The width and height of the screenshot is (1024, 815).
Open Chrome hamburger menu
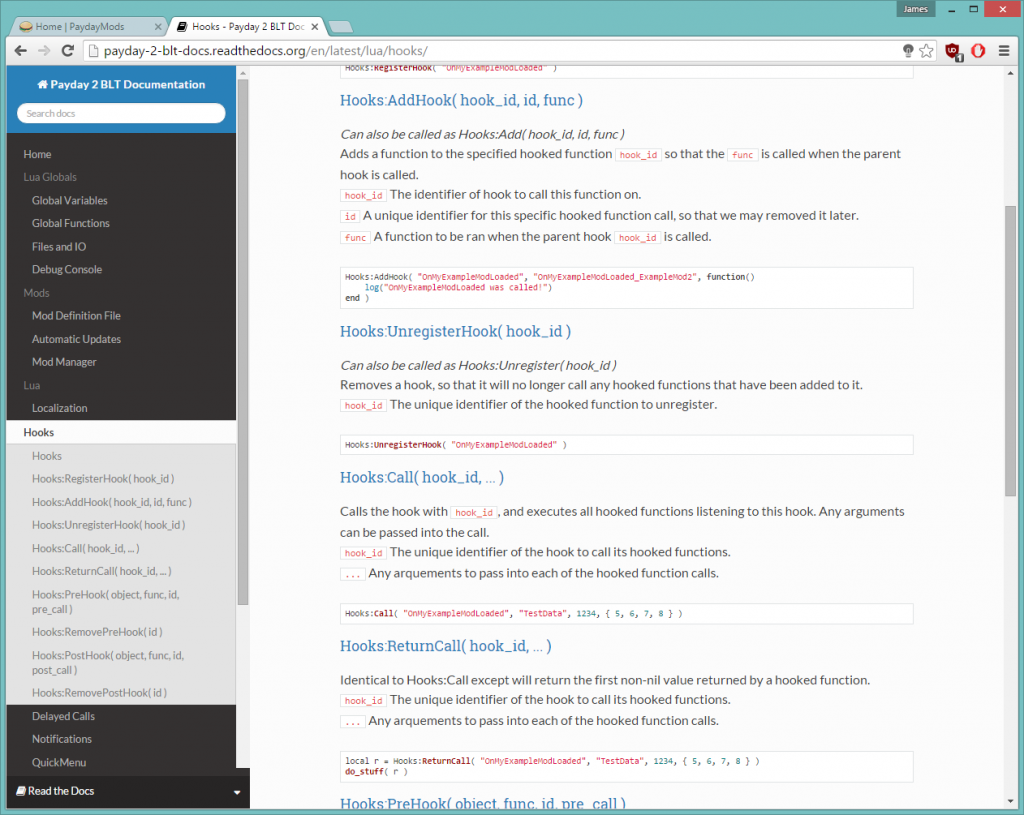pos(1004,51)
